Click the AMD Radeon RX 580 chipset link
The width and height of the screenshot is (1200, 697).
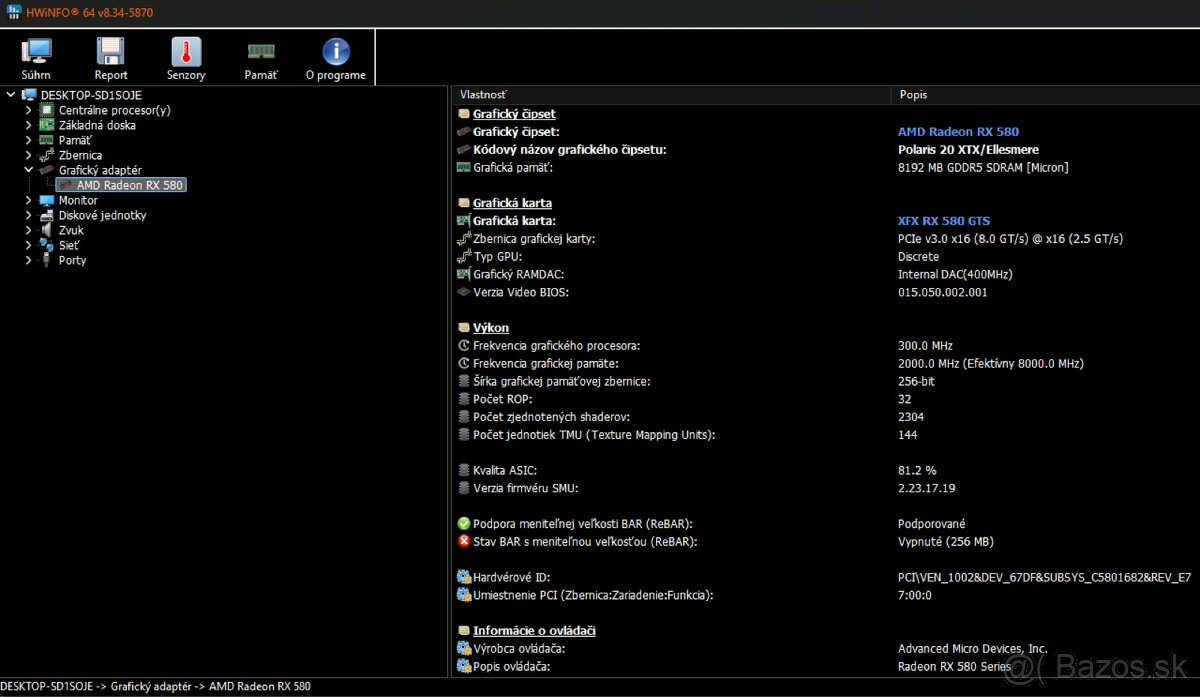tap(958, 132)
